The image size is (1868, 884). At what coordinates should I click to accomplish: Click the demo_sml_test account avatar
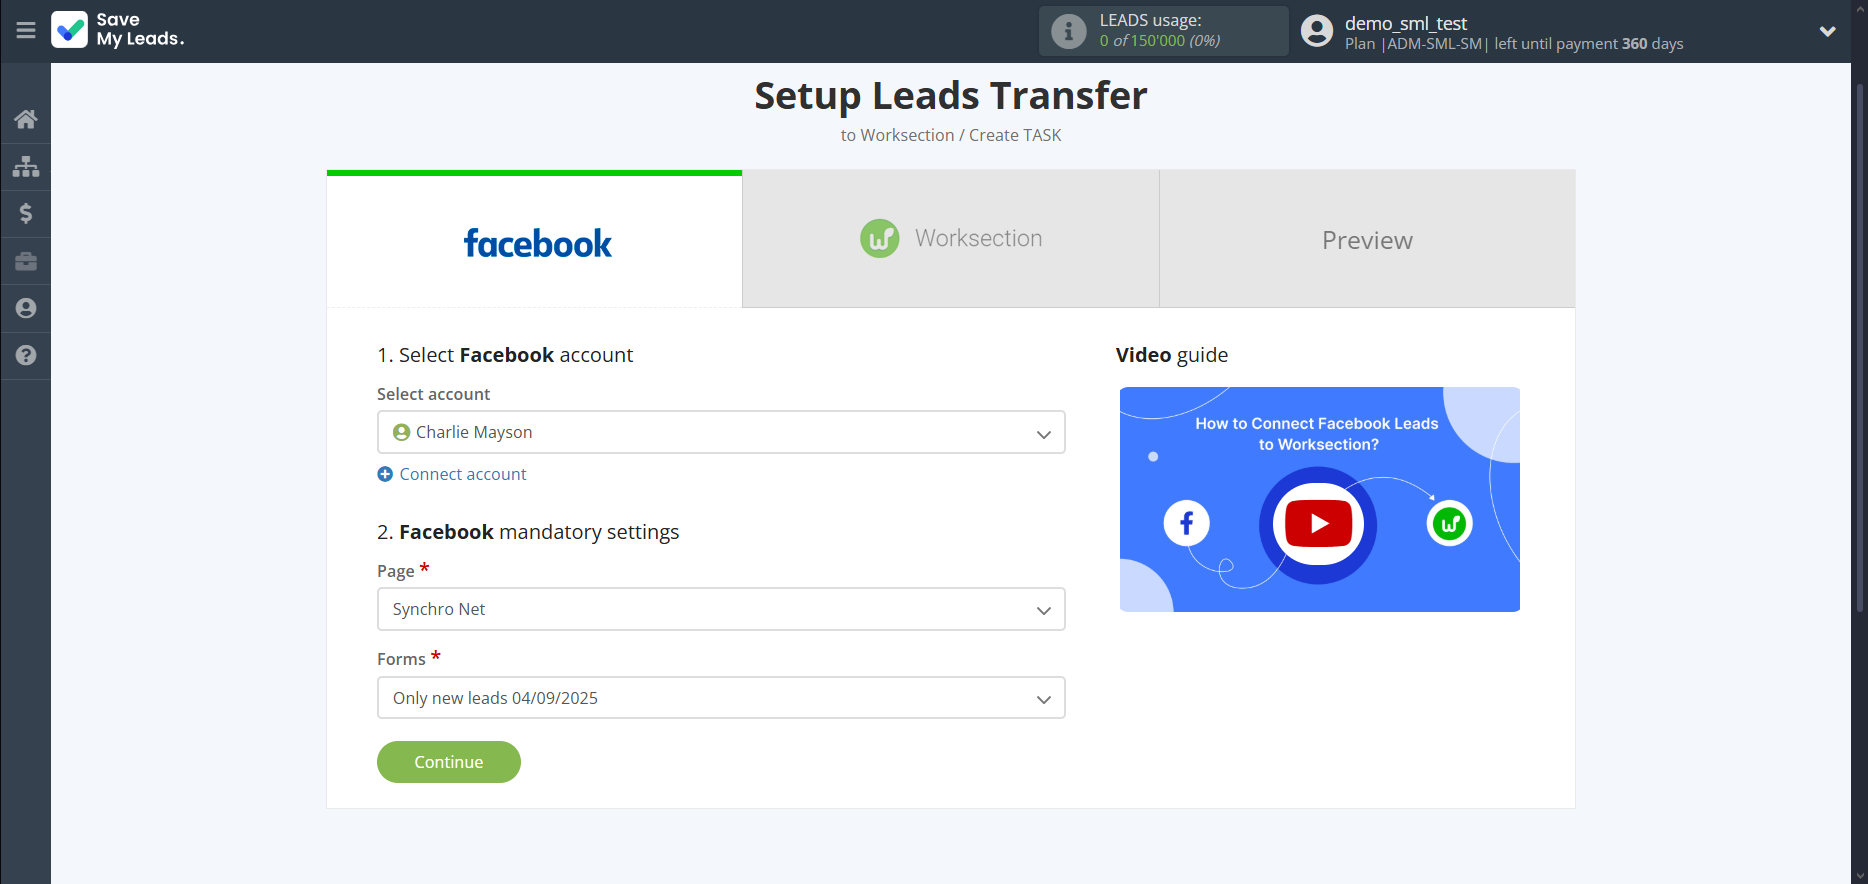[x=1317, y=31]
